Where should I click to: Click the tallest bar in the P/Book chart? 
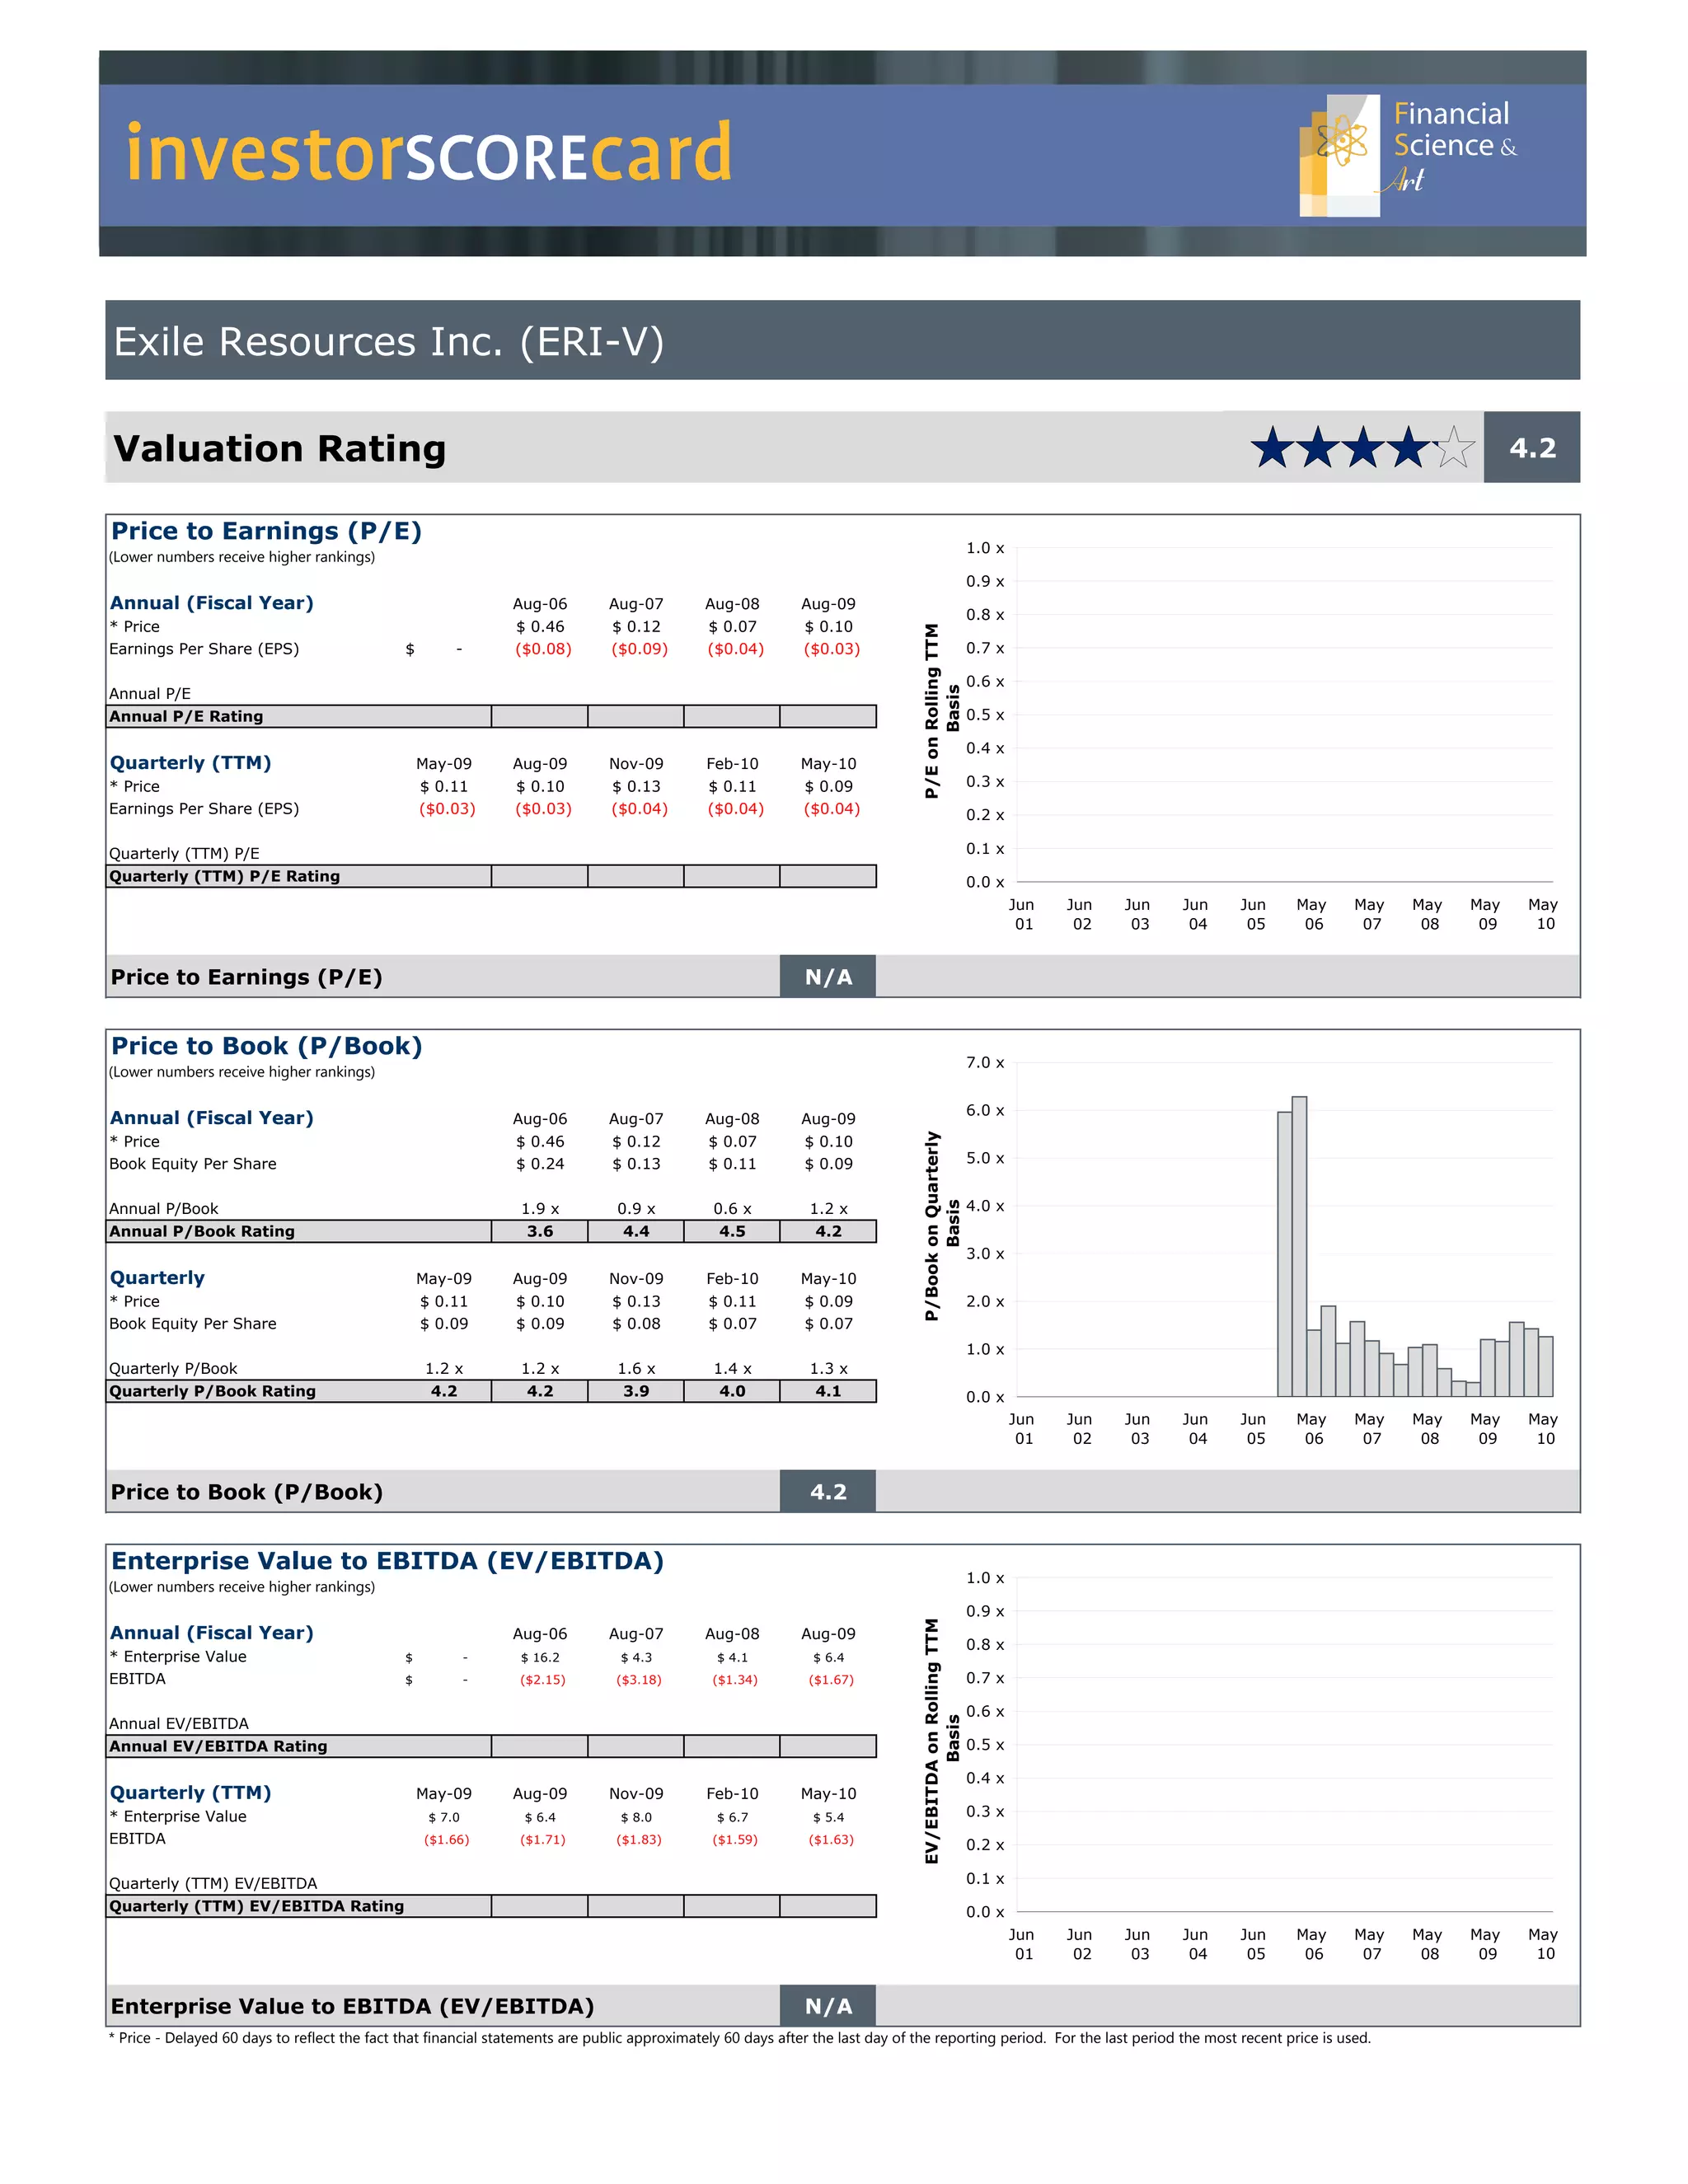click(1299, 1245)
